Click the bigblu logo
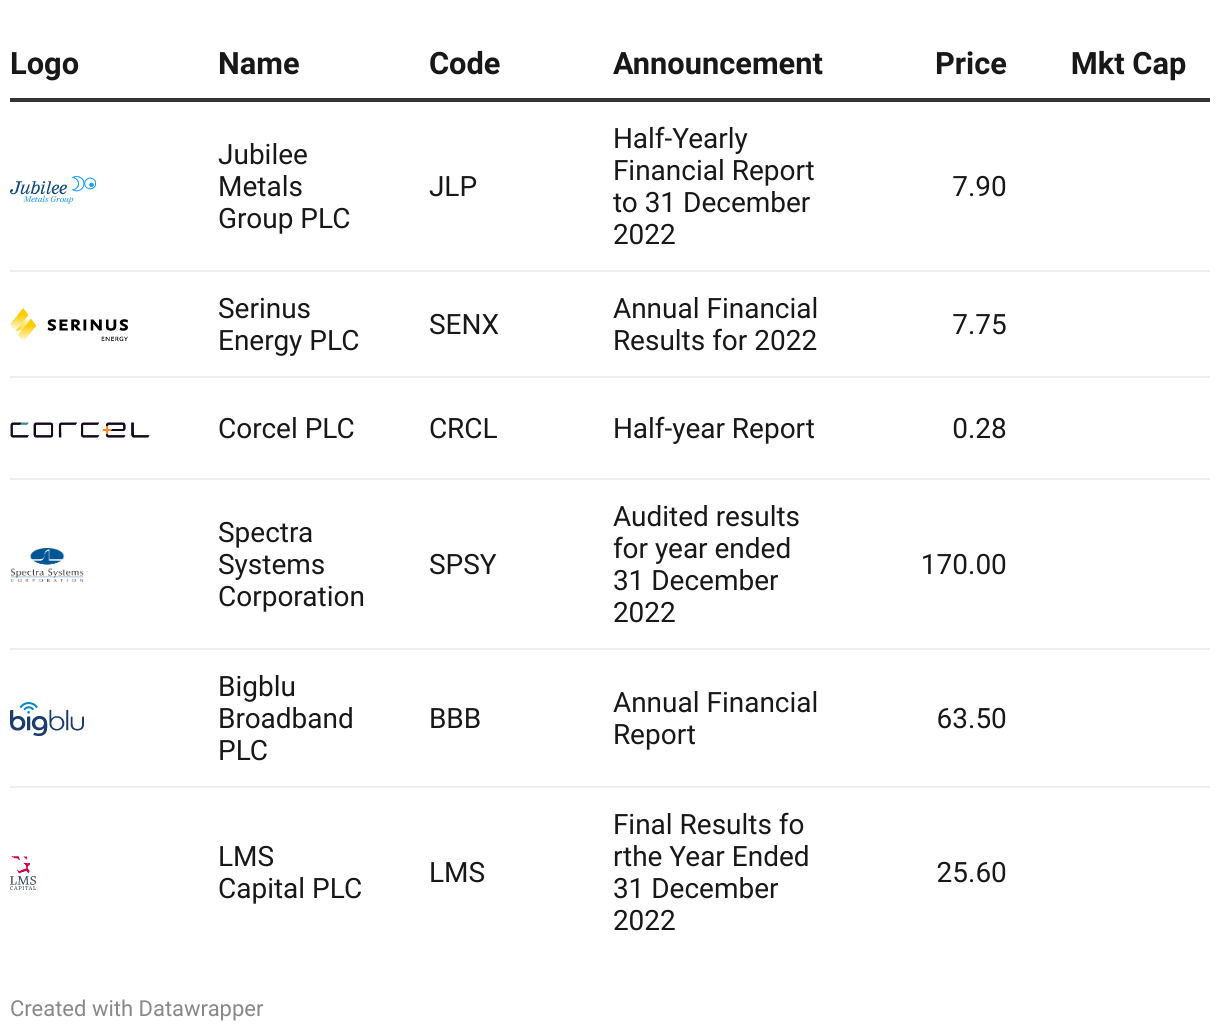This screenshot has height=1032, width=1220. tap(47, 718)
